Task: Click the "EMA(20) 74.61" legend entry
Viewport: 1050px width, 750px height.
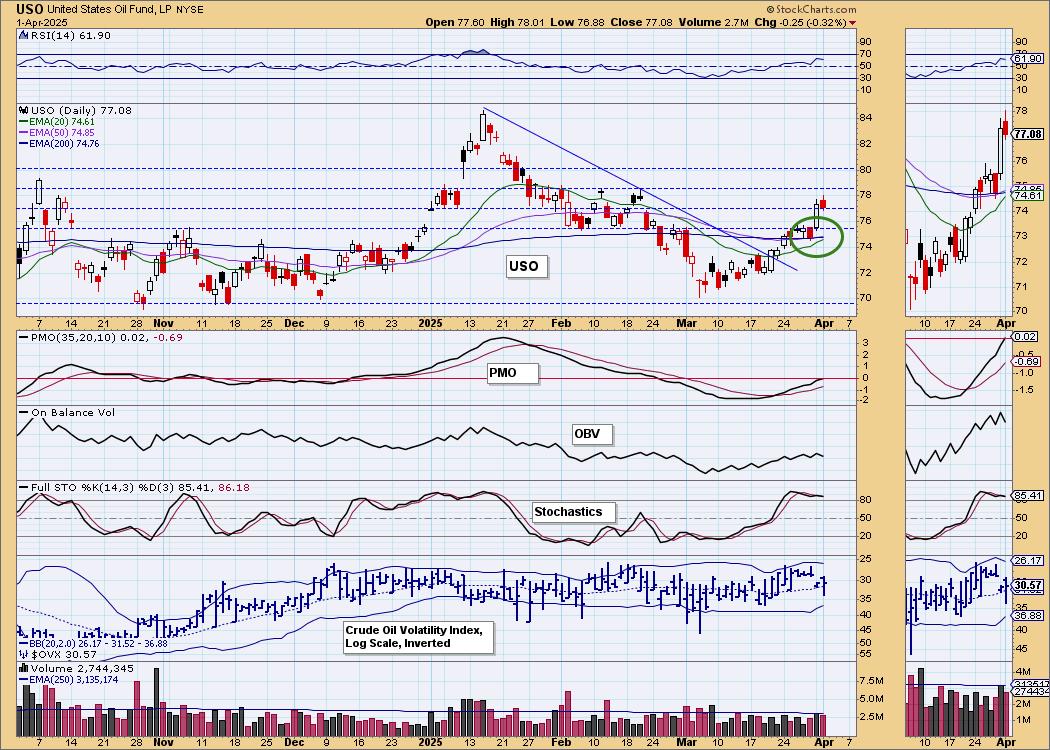Action: pos(62,122)
